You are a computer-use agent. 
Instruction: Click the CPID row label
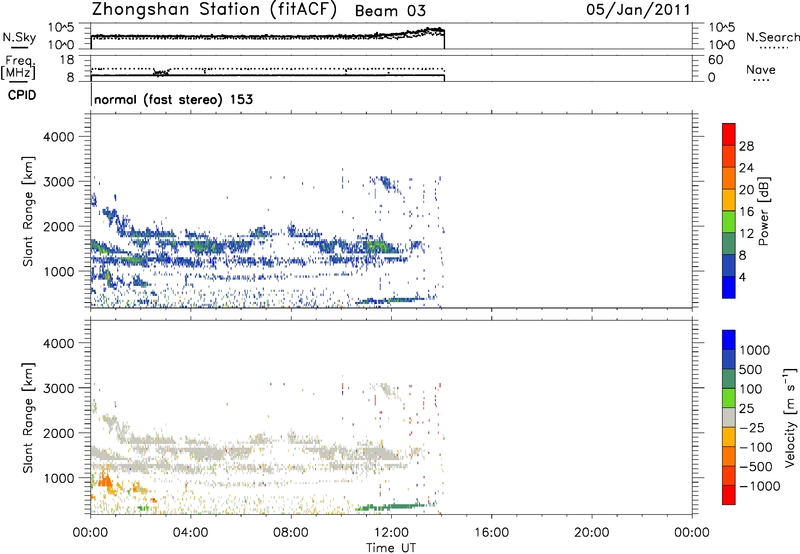tap(22, 95)
